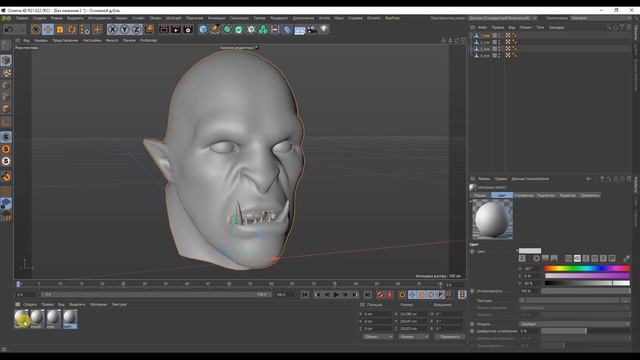This screenshot has height=360, width=640.
Task: Open the viewport Cameras menu
Action: click(40, 40)
